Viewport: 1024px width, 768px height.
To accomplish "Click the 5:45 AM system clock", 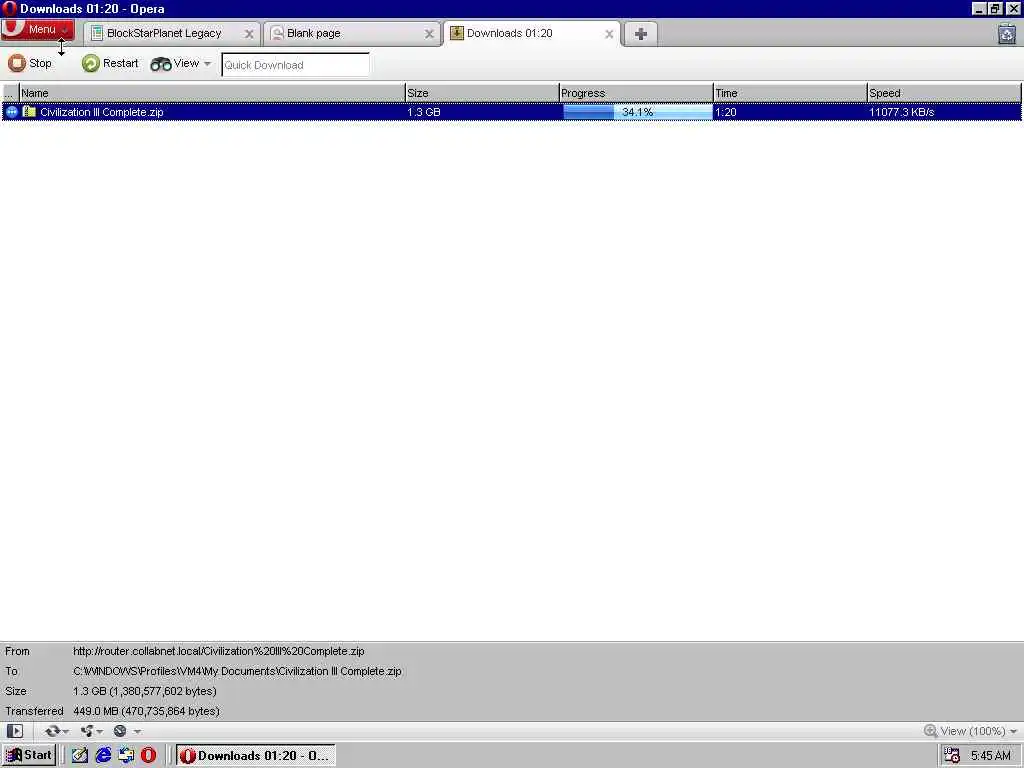I will coord(991,756).
